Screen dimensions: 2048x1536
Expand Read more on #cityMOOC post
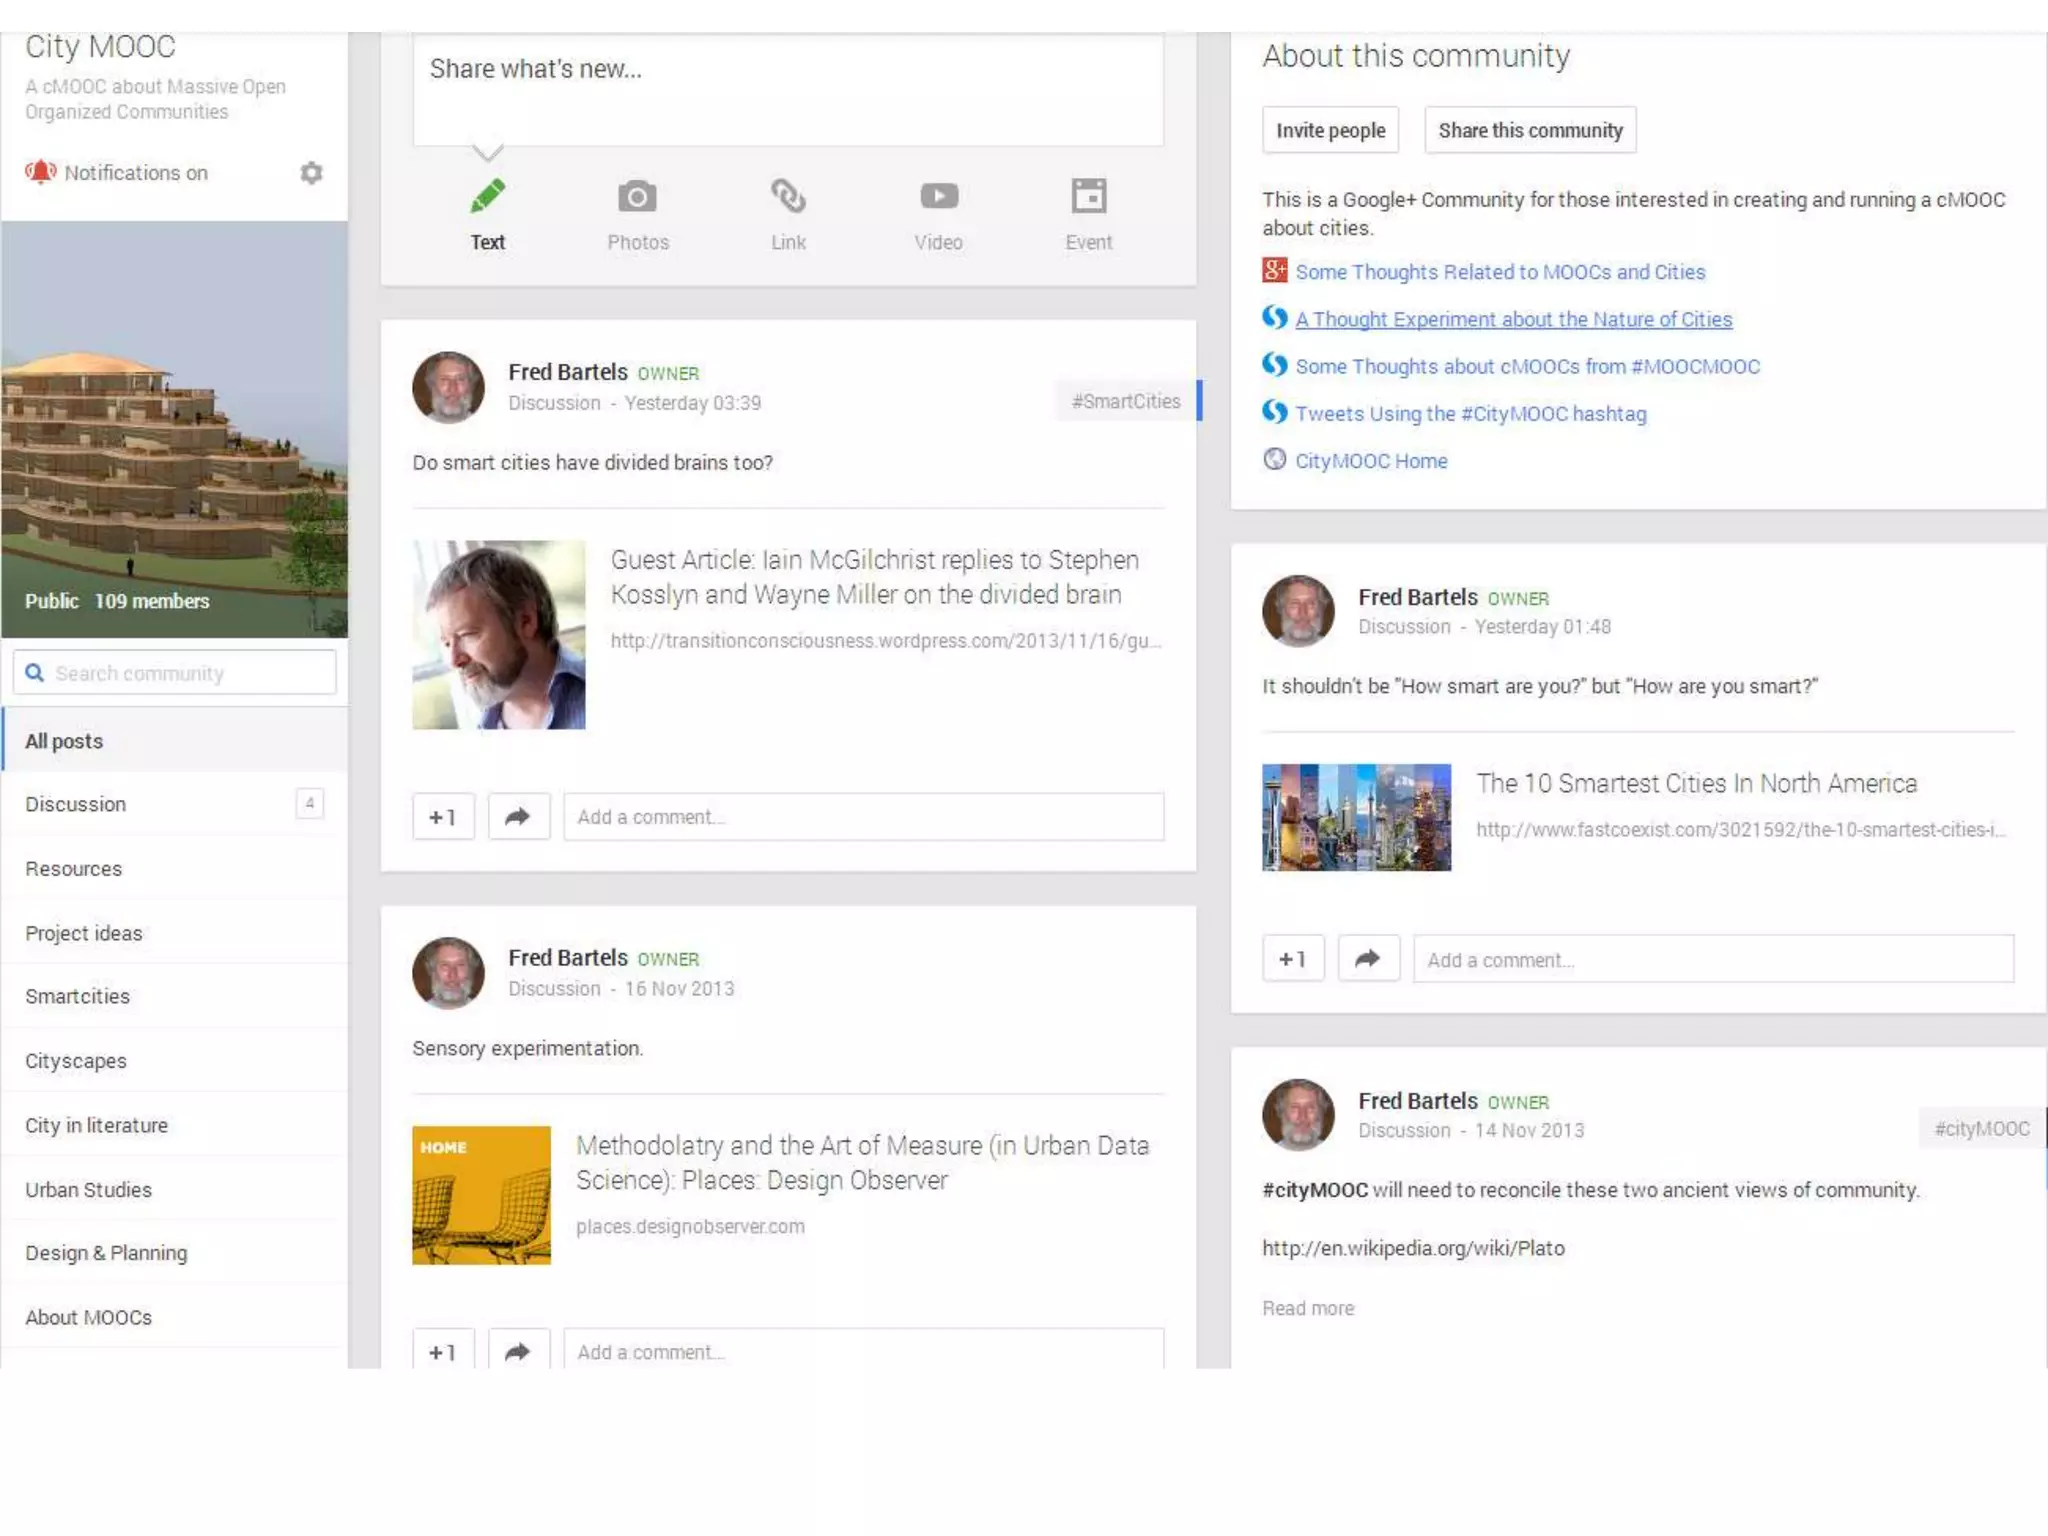tap(1307, 1308)
